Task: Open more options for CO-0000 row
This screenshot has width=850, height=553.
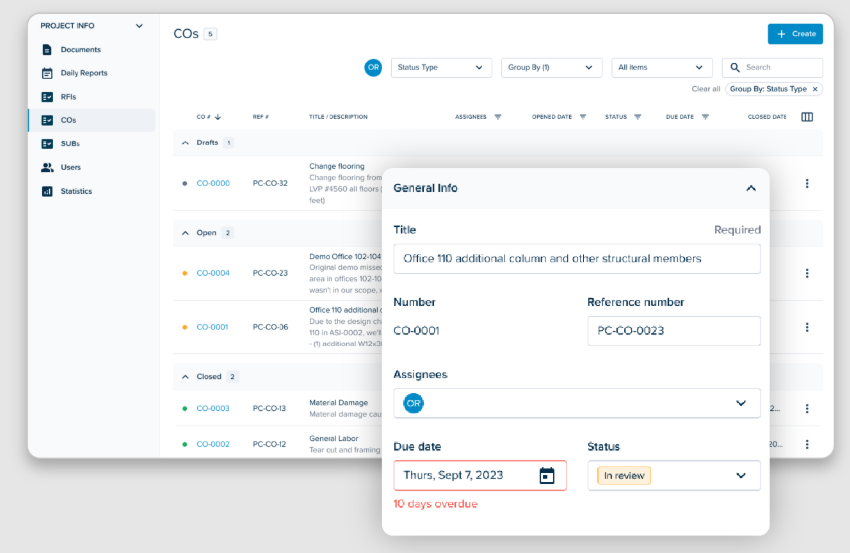Action: pos(807,184)
